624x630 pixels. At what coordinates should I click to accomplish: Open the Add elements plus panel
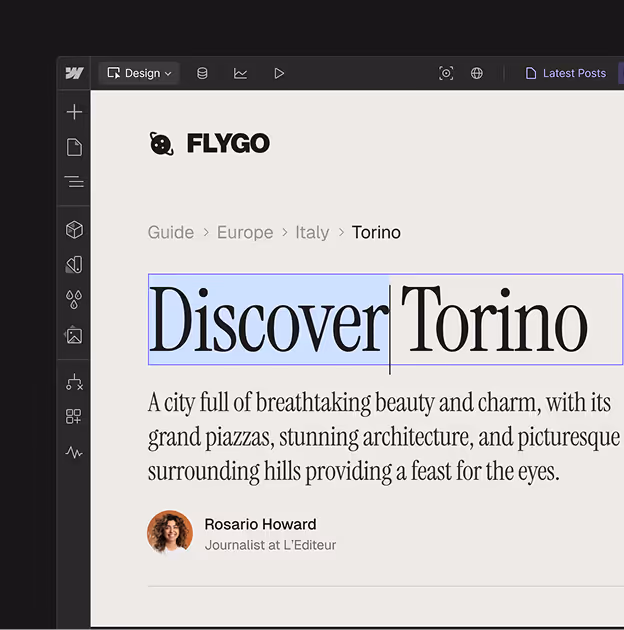point(74,112)
